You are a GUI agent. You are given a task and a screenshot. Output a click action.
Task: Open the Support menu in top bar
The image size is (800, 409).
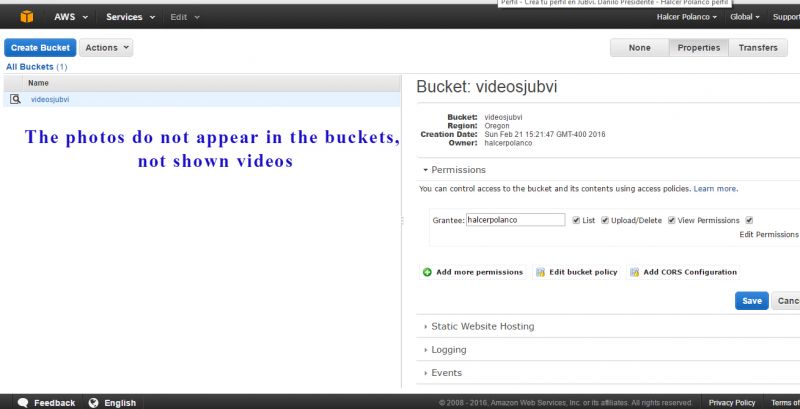786,17
